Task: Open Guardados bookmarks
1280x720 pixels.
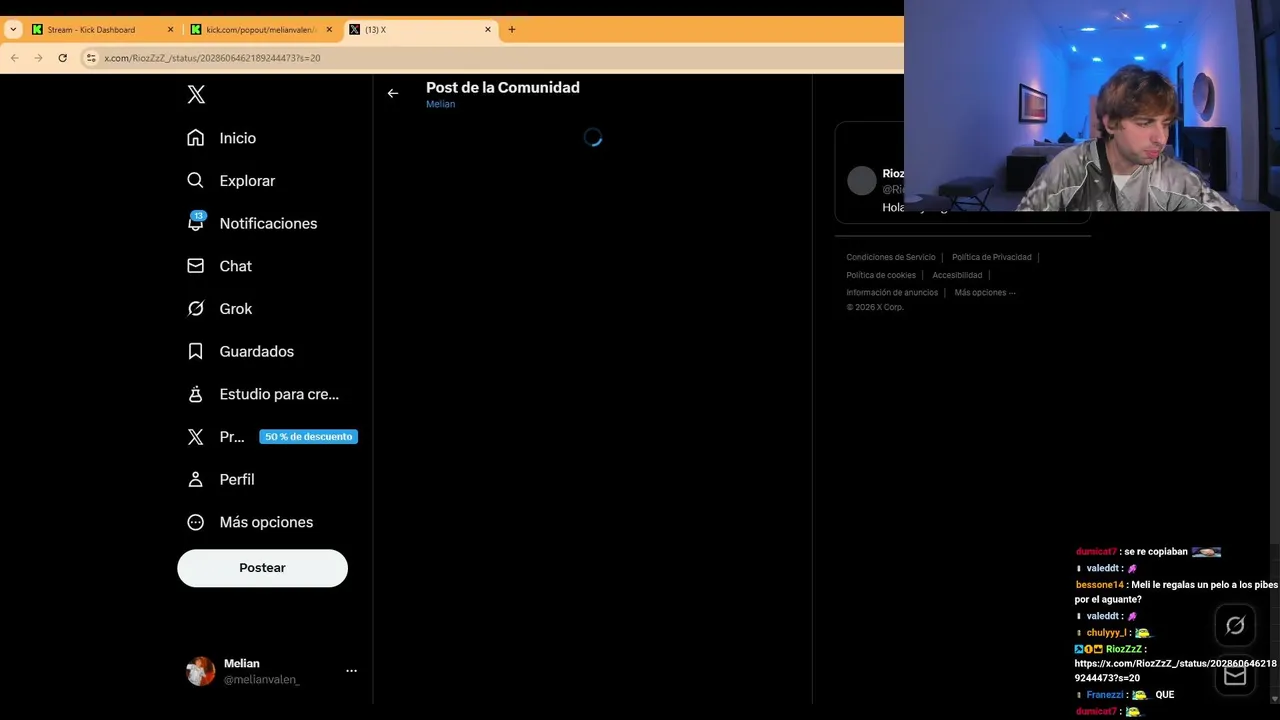Action: coord(241,351)
